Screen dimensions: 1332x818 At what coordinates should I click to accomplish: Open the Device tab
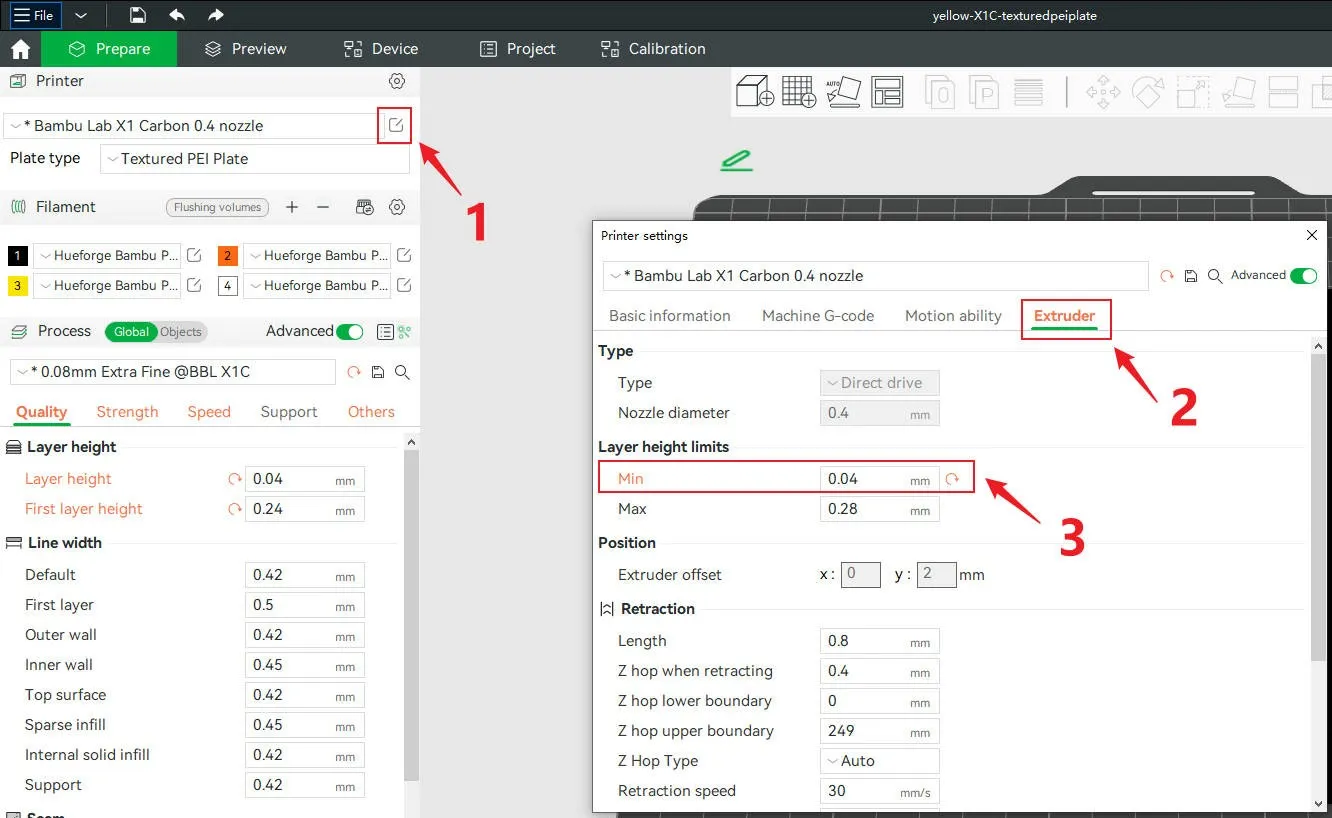click(x=381, y=49)
